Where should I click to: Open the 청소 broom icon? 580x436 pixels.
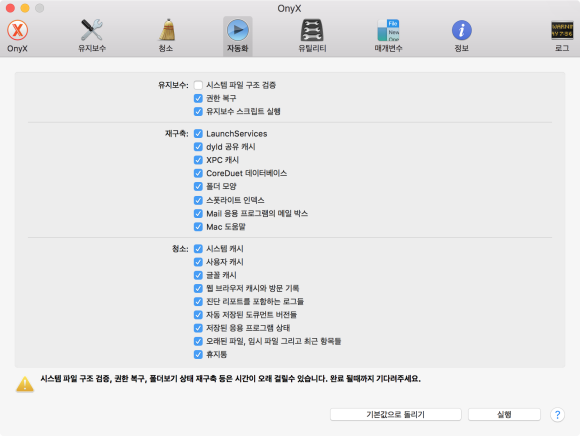[x=166, y=30]
